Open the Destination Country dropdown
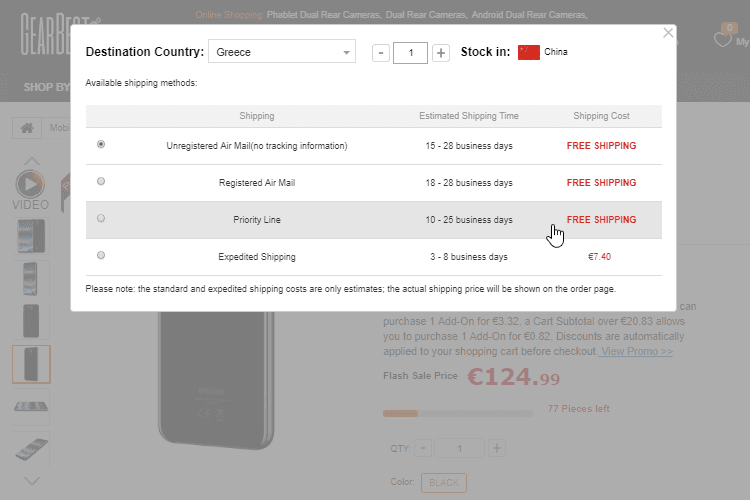Screen dimensions: 750x500 coord(281,52)
